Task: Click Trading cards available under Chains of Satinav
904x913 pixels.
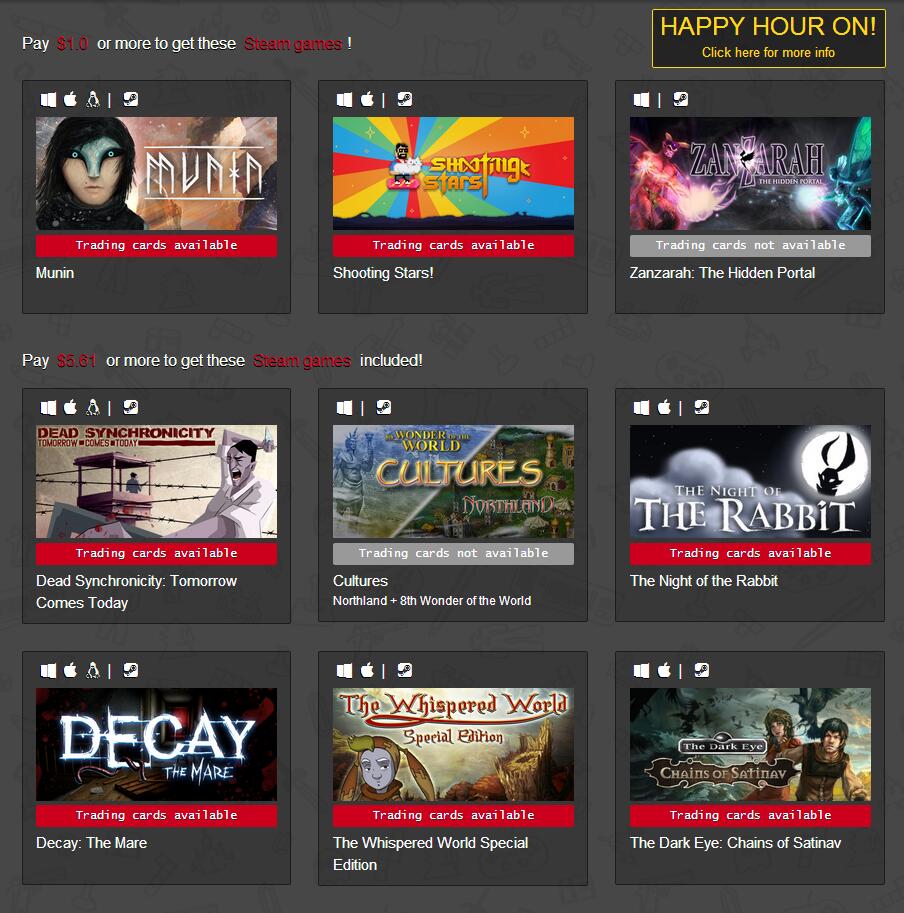Action: tap(750, 816)
